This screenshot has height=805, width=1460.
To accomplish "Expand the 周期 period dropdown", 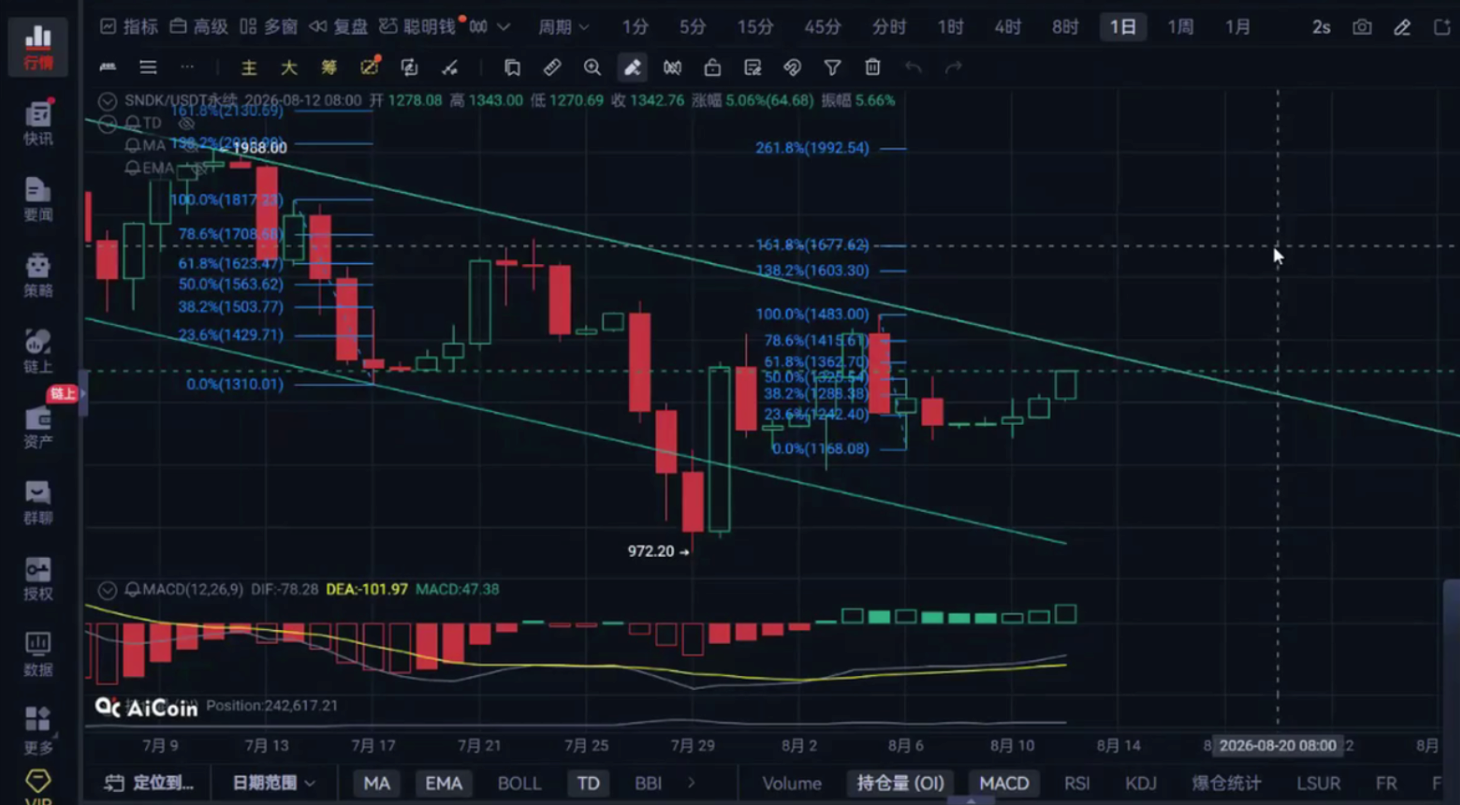I will 563,27.
